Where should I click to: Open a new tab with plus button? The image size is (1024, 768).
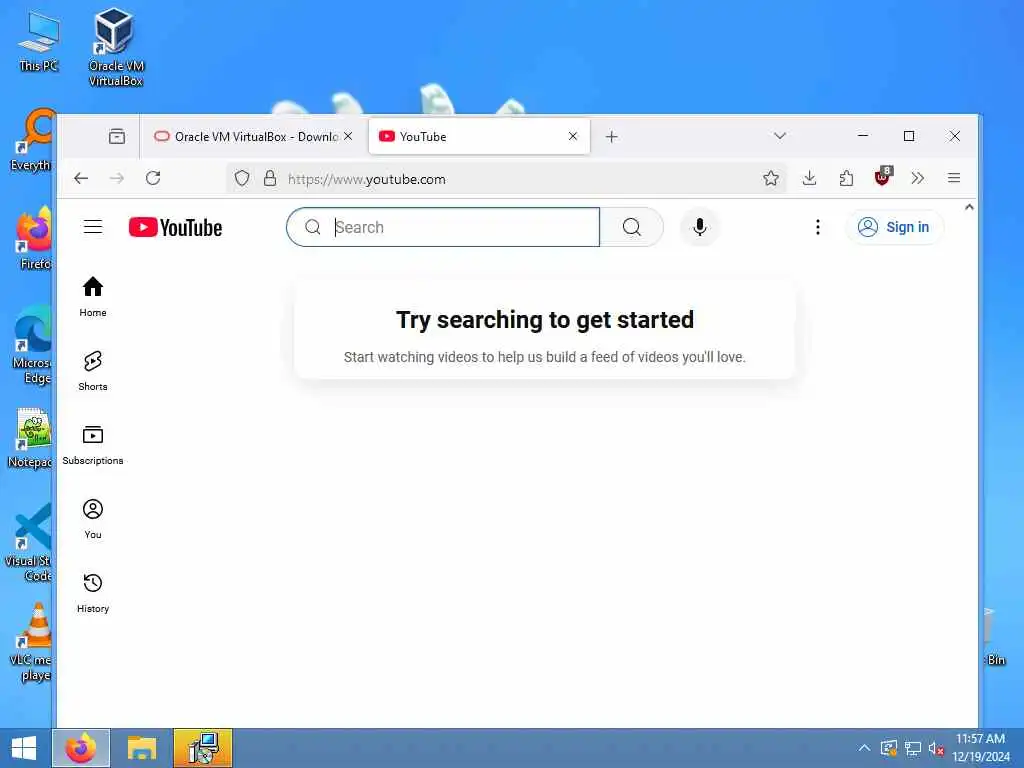(611, 136)
